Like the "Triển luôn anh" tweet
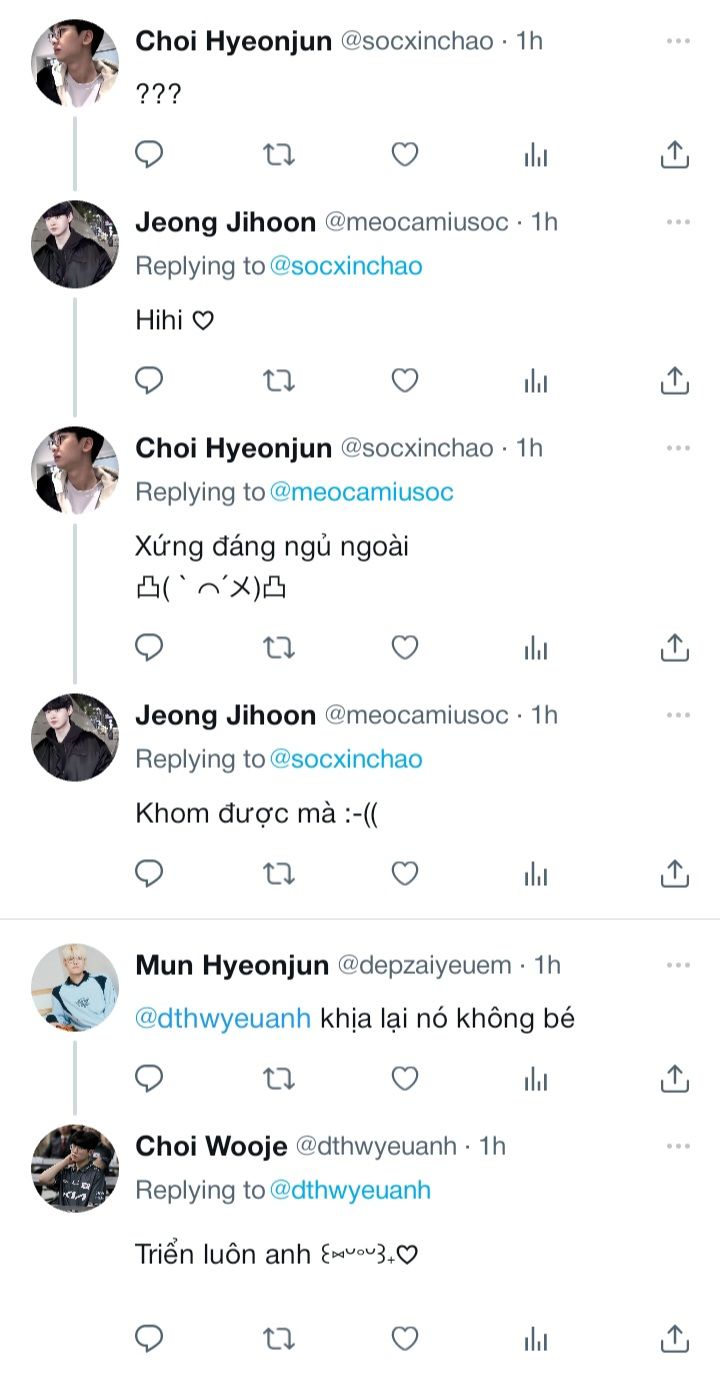 coord(404,1338)
